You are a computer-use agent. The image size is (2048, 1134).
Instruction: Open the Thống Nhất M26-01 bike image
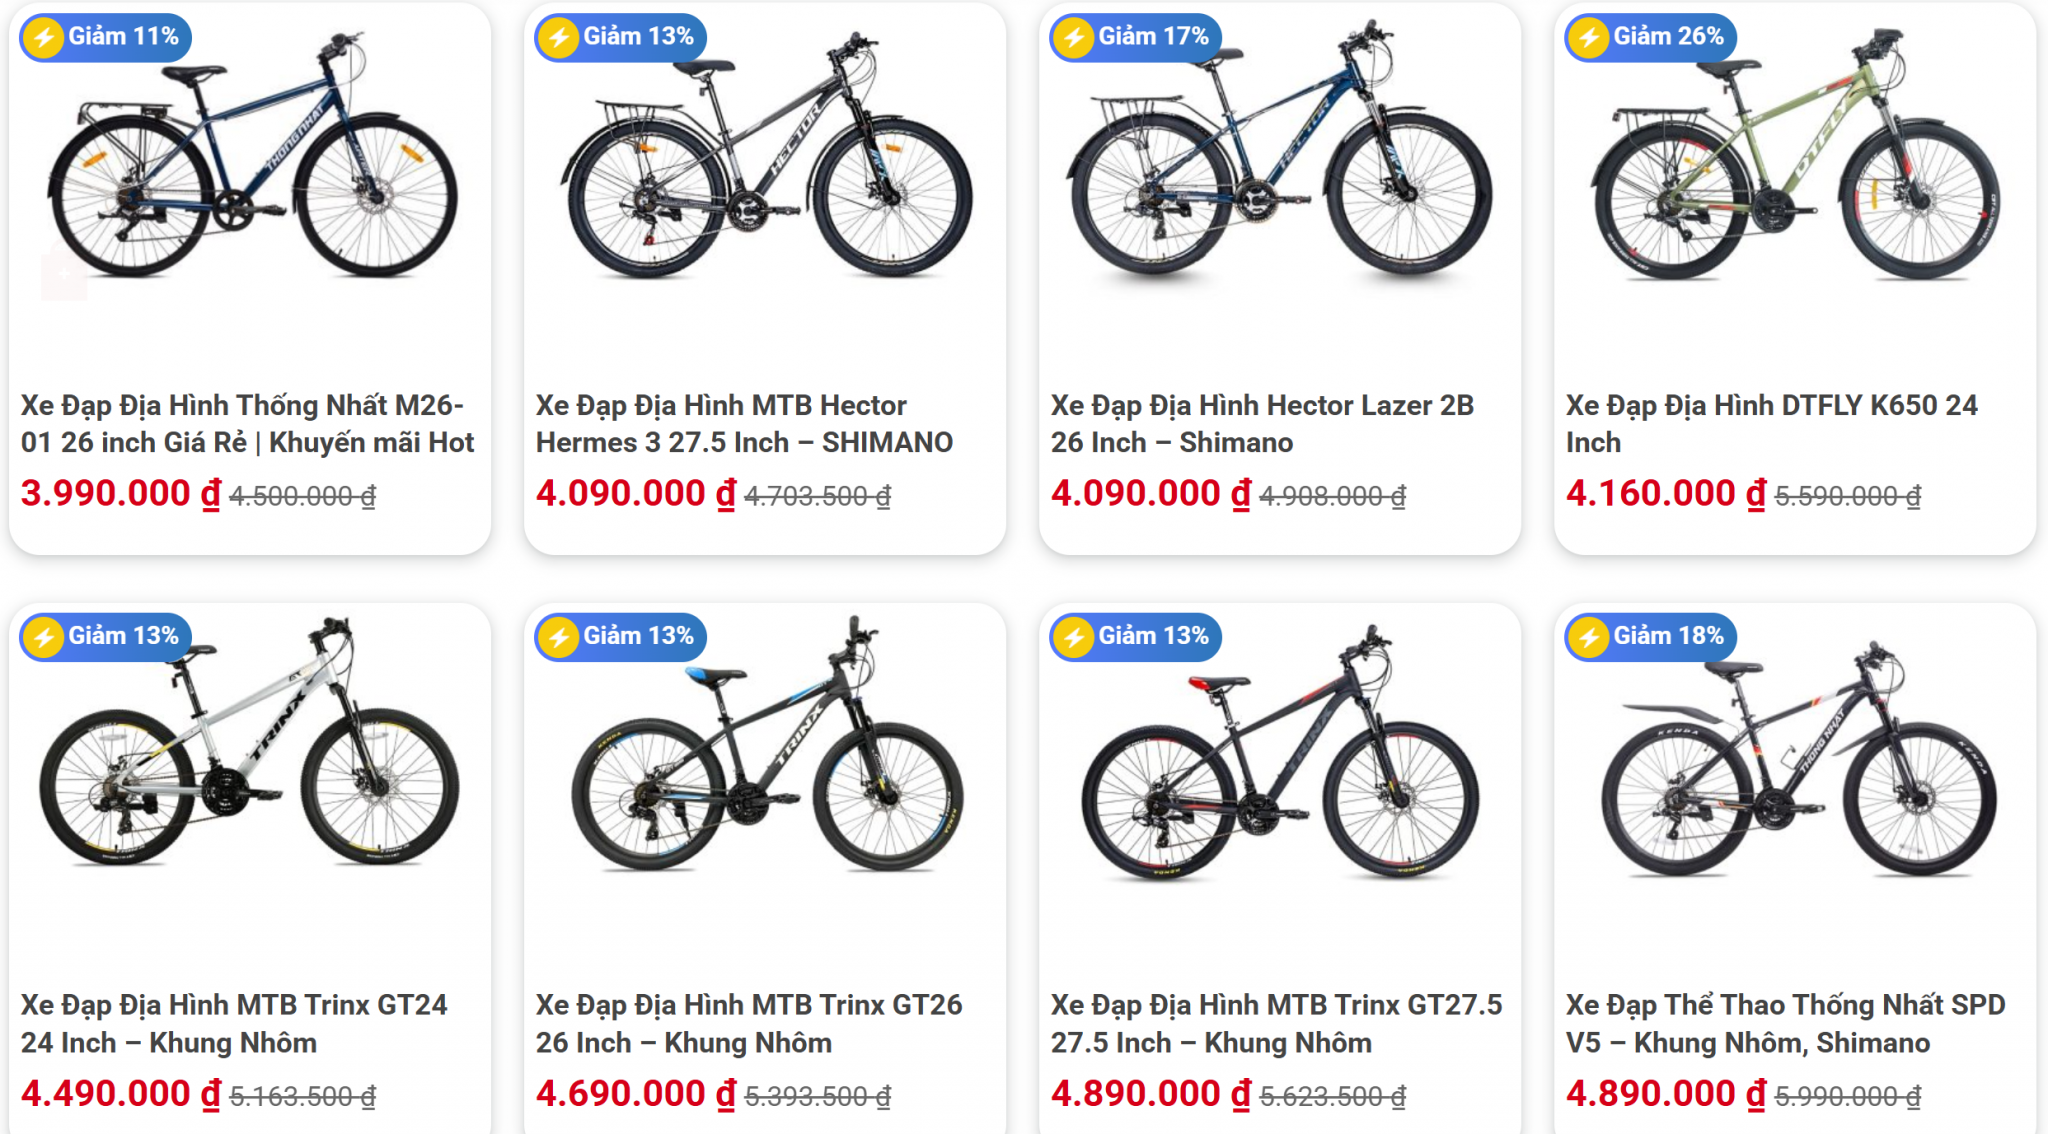[250, 170]
